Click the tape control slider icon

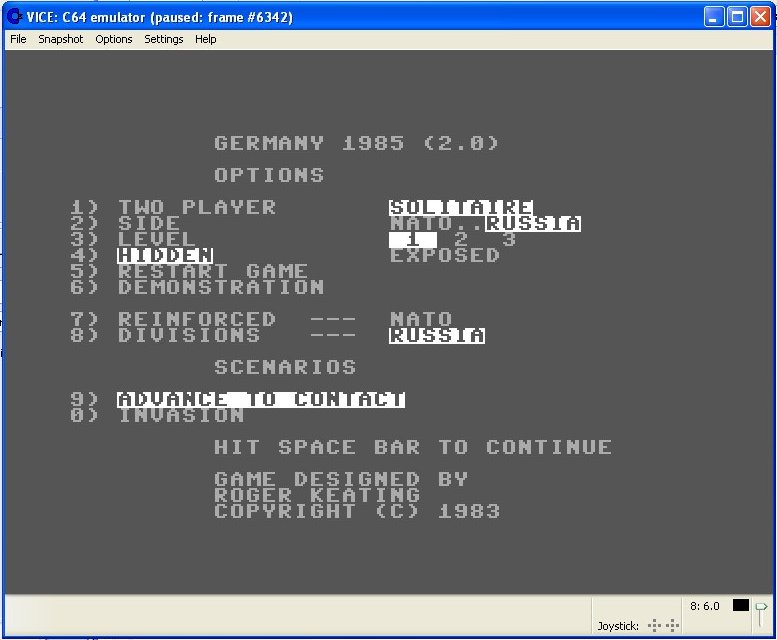pyautogui.click(x=760, y=614)
